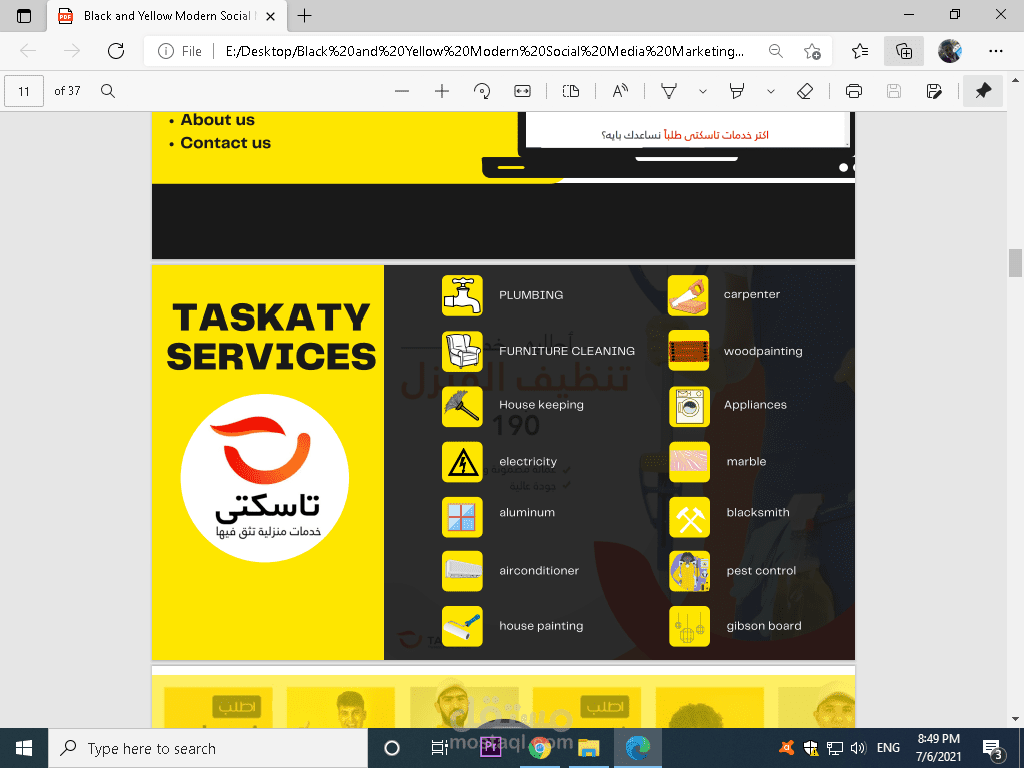The height and width of the screenshot is (768, 1024).
Task: Click the blacksmith hammers icon
Action: click(x=690, y=517)
